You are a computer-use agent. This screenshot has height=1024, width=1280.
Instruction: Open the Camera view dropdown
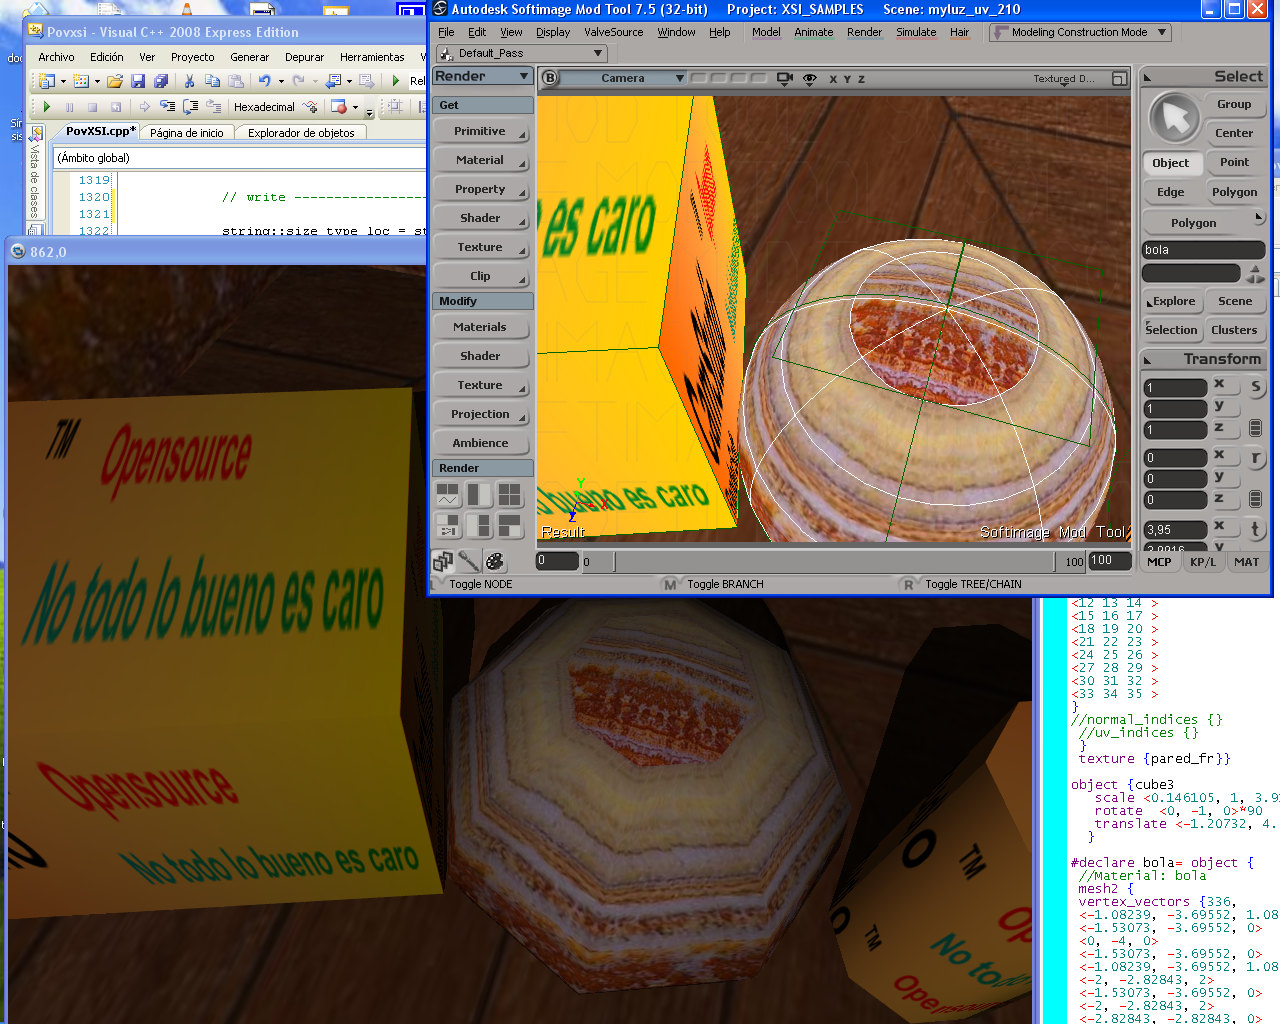click(623, 78)
